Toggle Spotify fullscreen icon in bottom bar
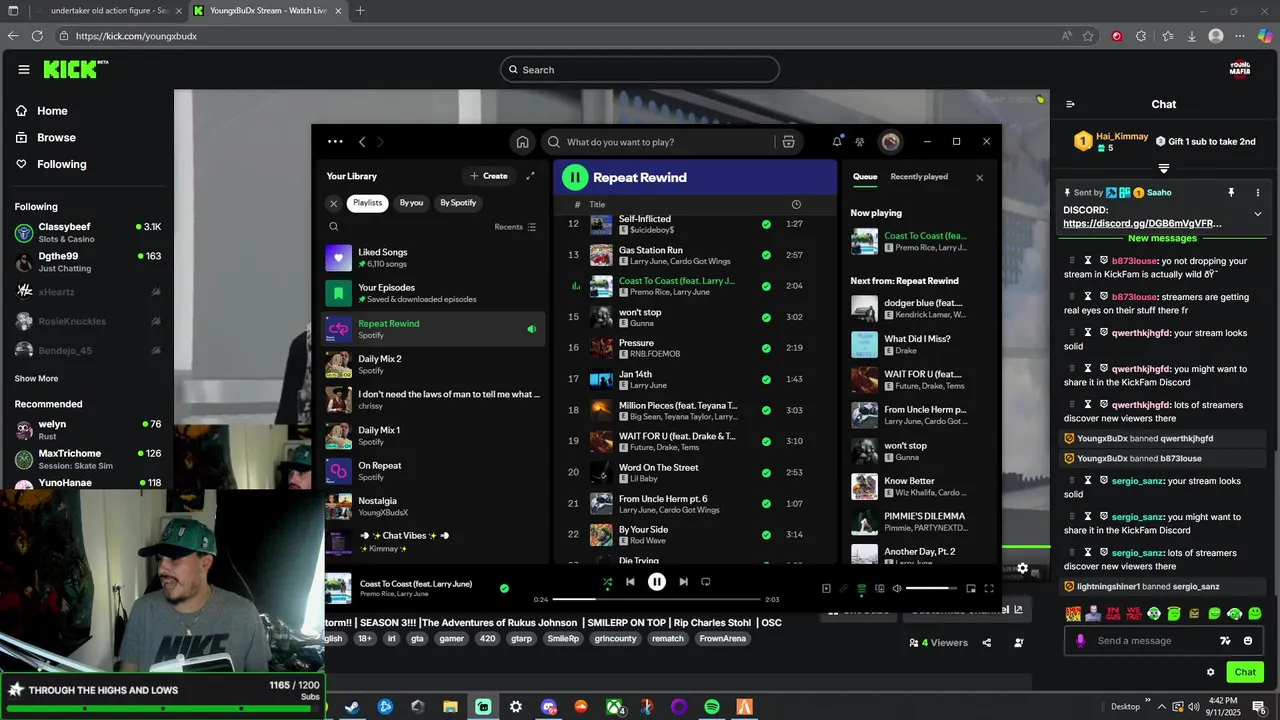The height and width of the screenshot is (720, 1280). tap(989, 589)
